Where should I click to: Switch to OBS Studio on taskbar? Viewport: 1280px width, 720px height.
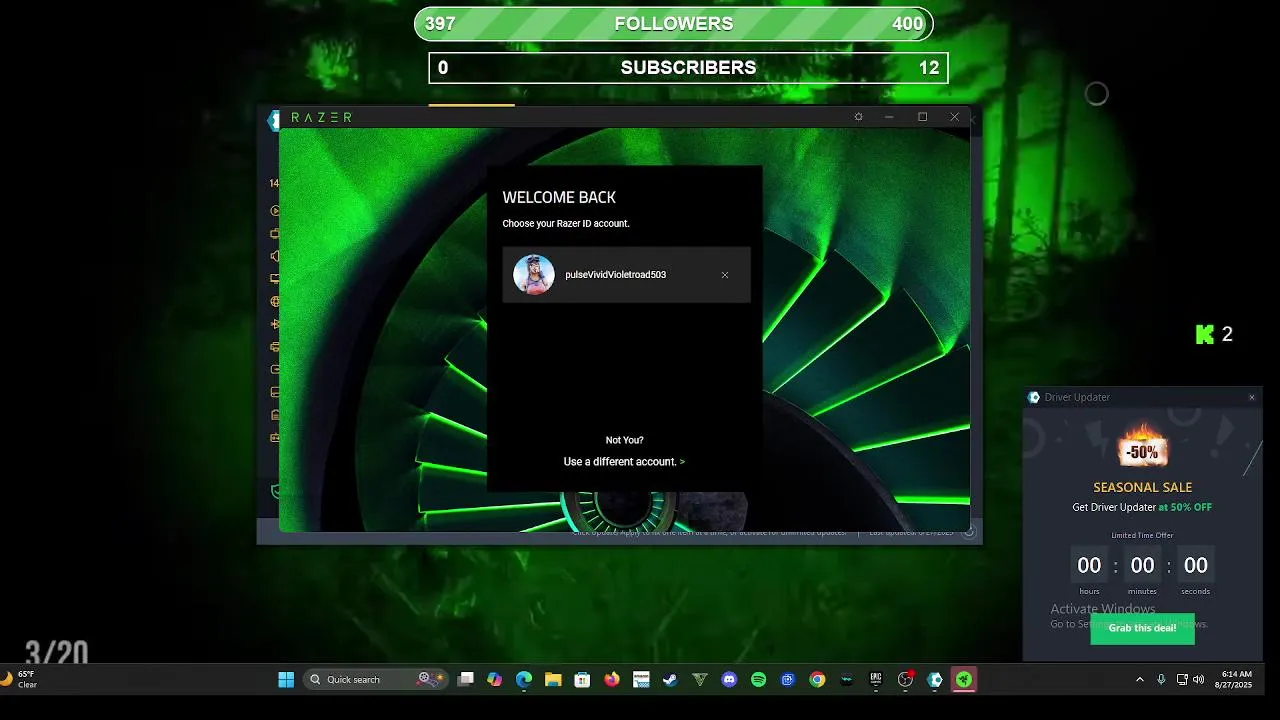906,680
